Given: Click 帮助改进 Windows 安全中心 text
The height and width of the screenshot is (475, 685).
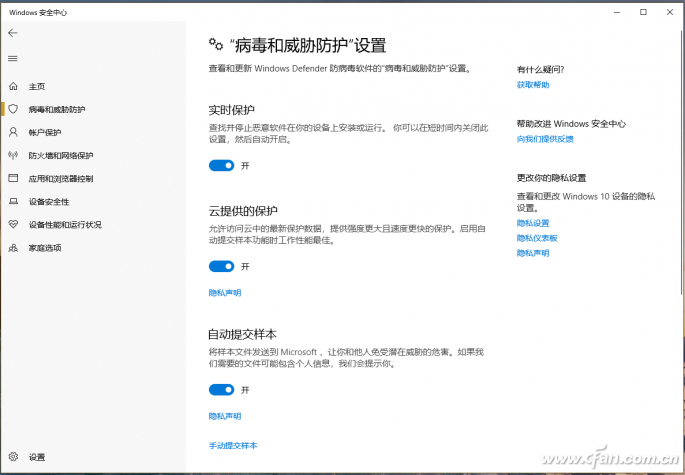Looking at the screenshot, I should 571,124.
